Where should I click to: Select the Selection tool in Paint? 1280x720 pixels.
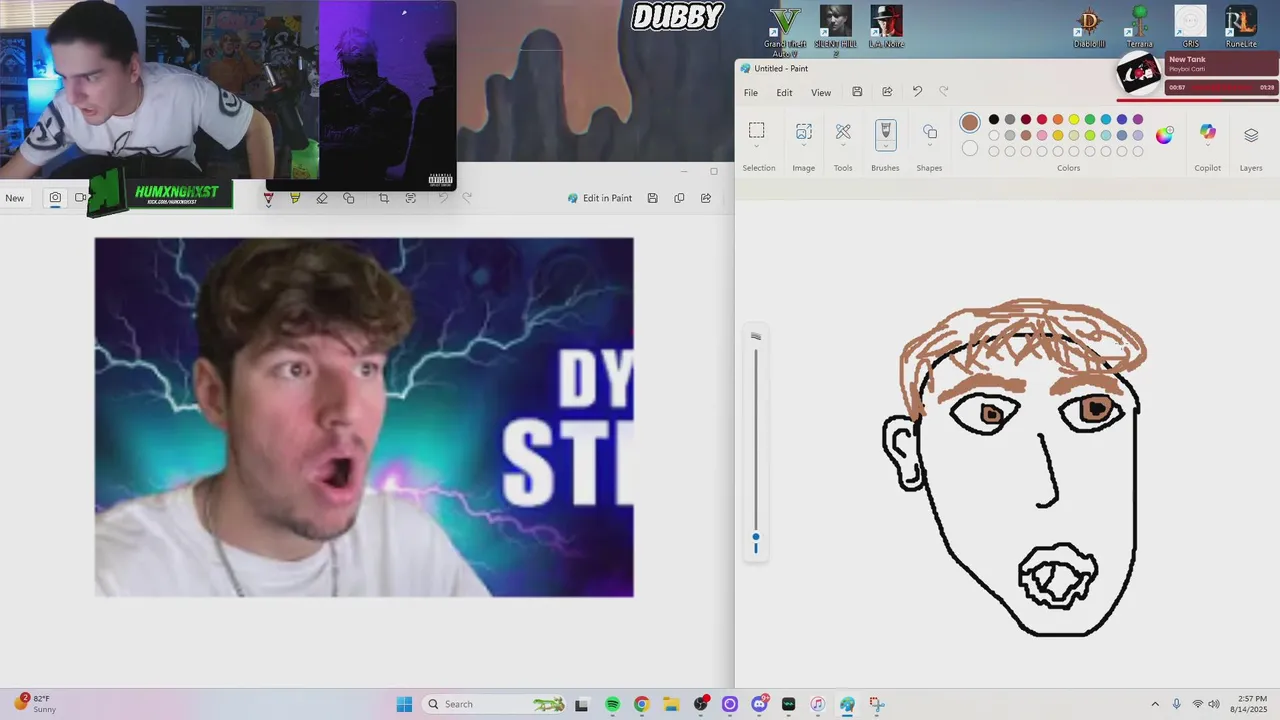[757, 131]
